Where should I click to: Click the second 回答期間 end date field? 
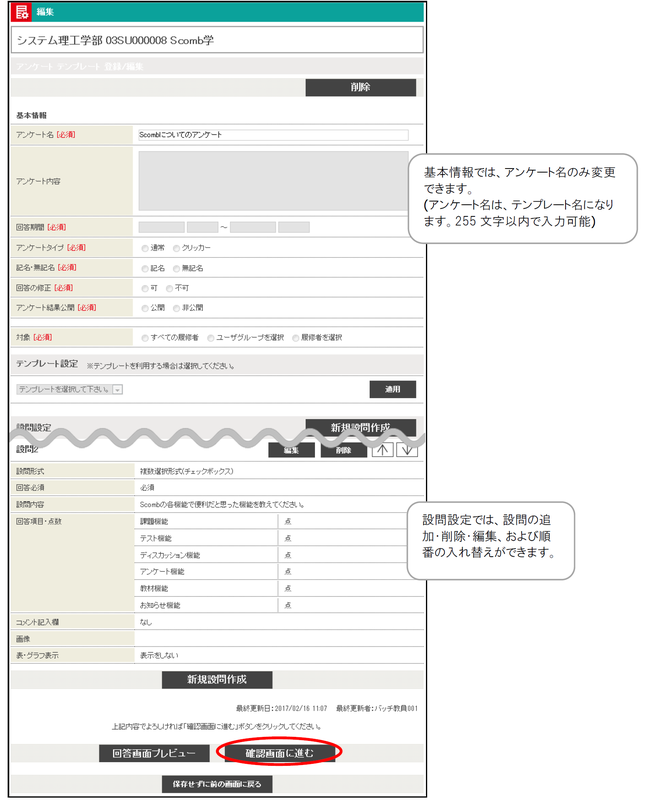[x=253, y=227]
